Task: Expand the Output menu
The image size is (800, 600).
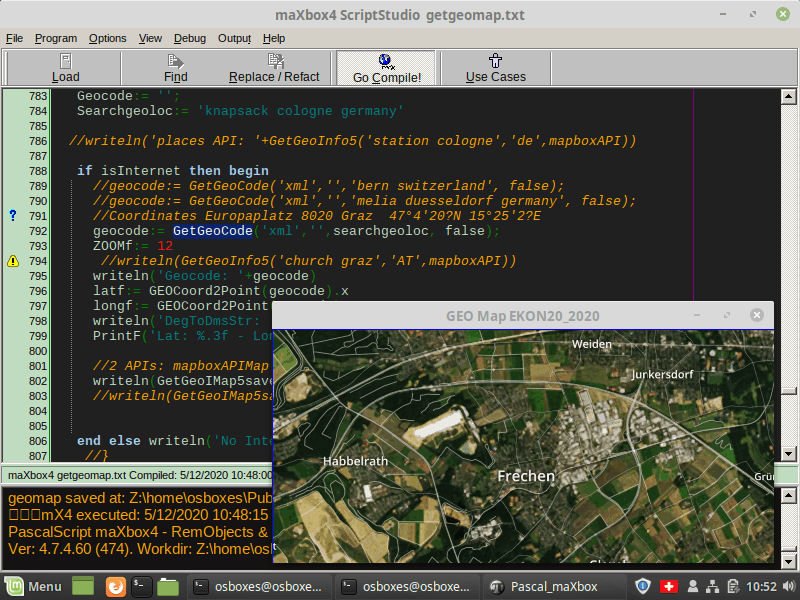Action: [234, 38]
